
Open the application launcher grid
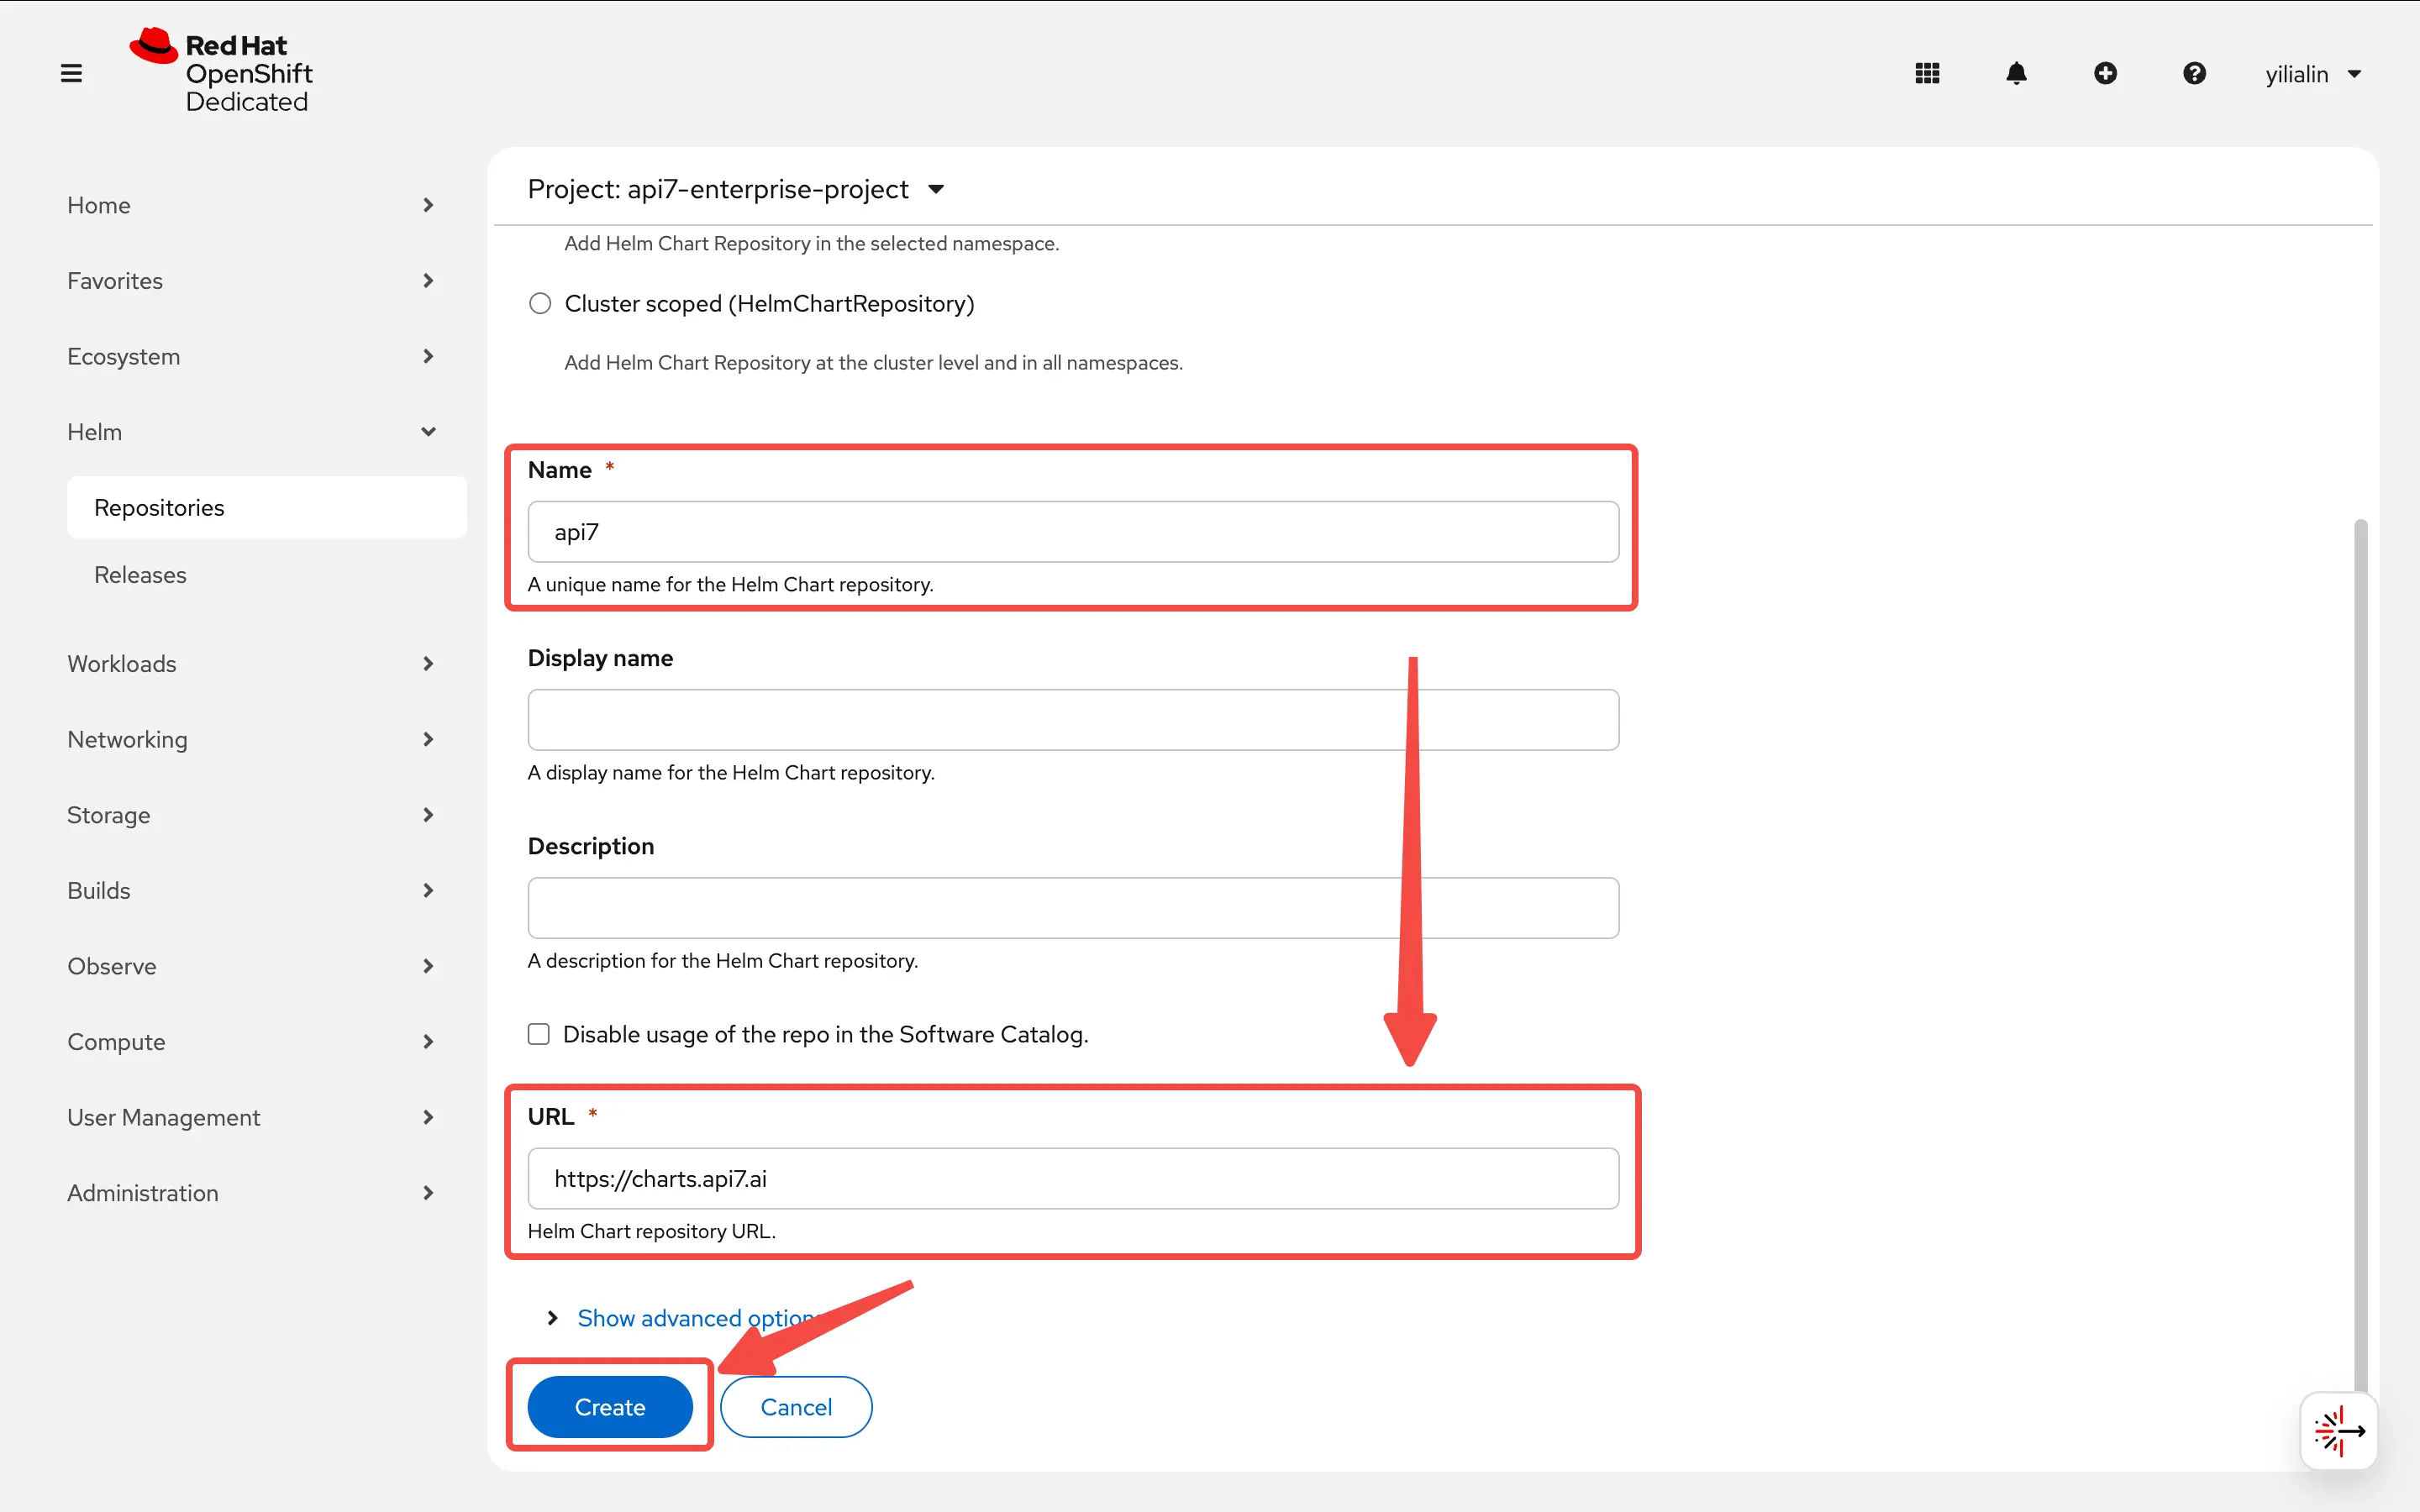(1925, 72)
